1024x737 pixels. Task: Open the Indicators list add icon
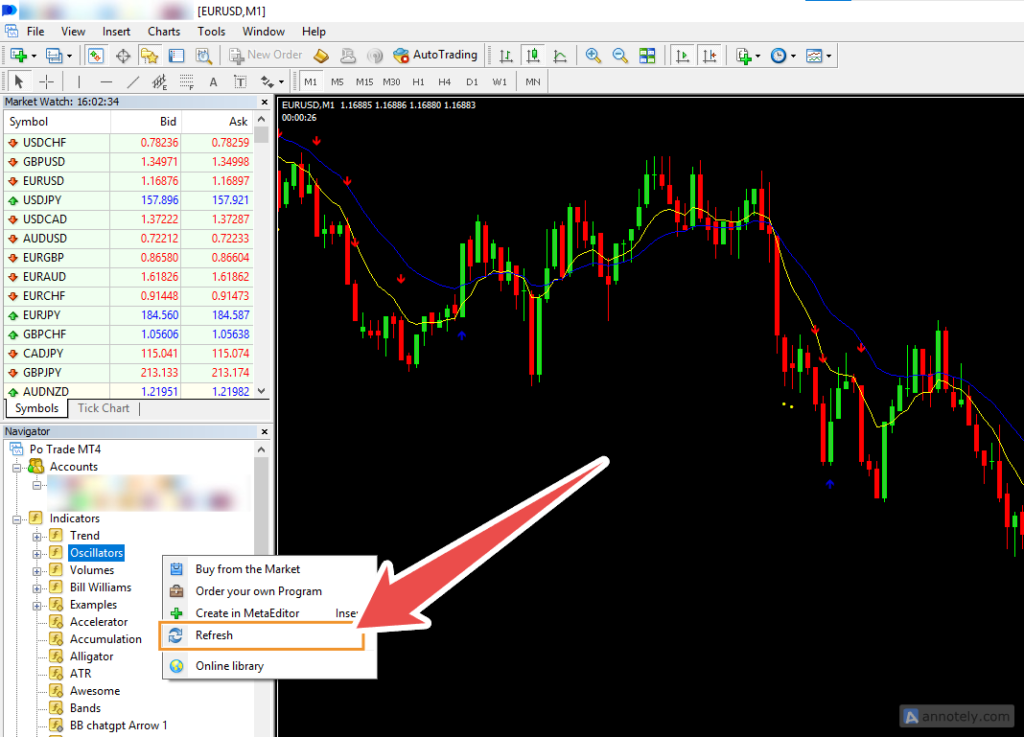pyautogui.click(x=743, y=55)
